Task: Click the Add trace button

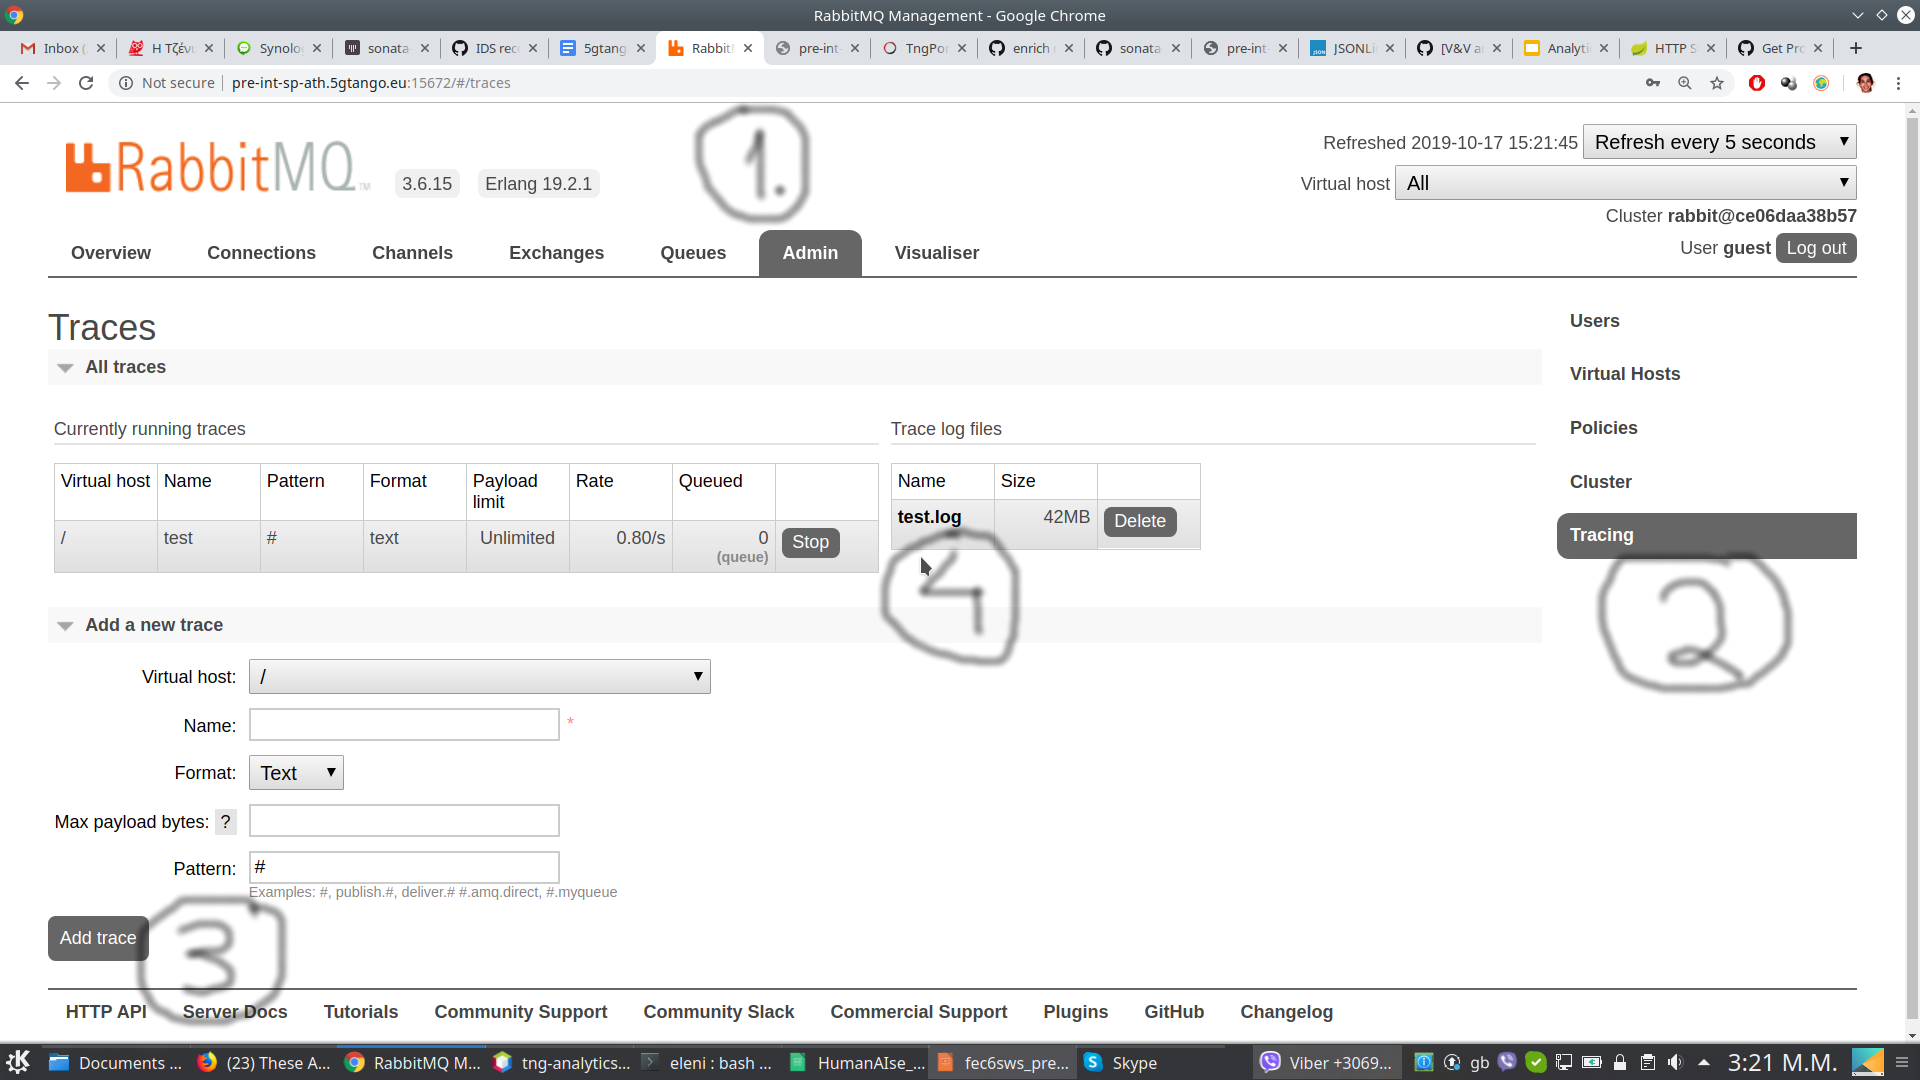Action: pos(98,938)
